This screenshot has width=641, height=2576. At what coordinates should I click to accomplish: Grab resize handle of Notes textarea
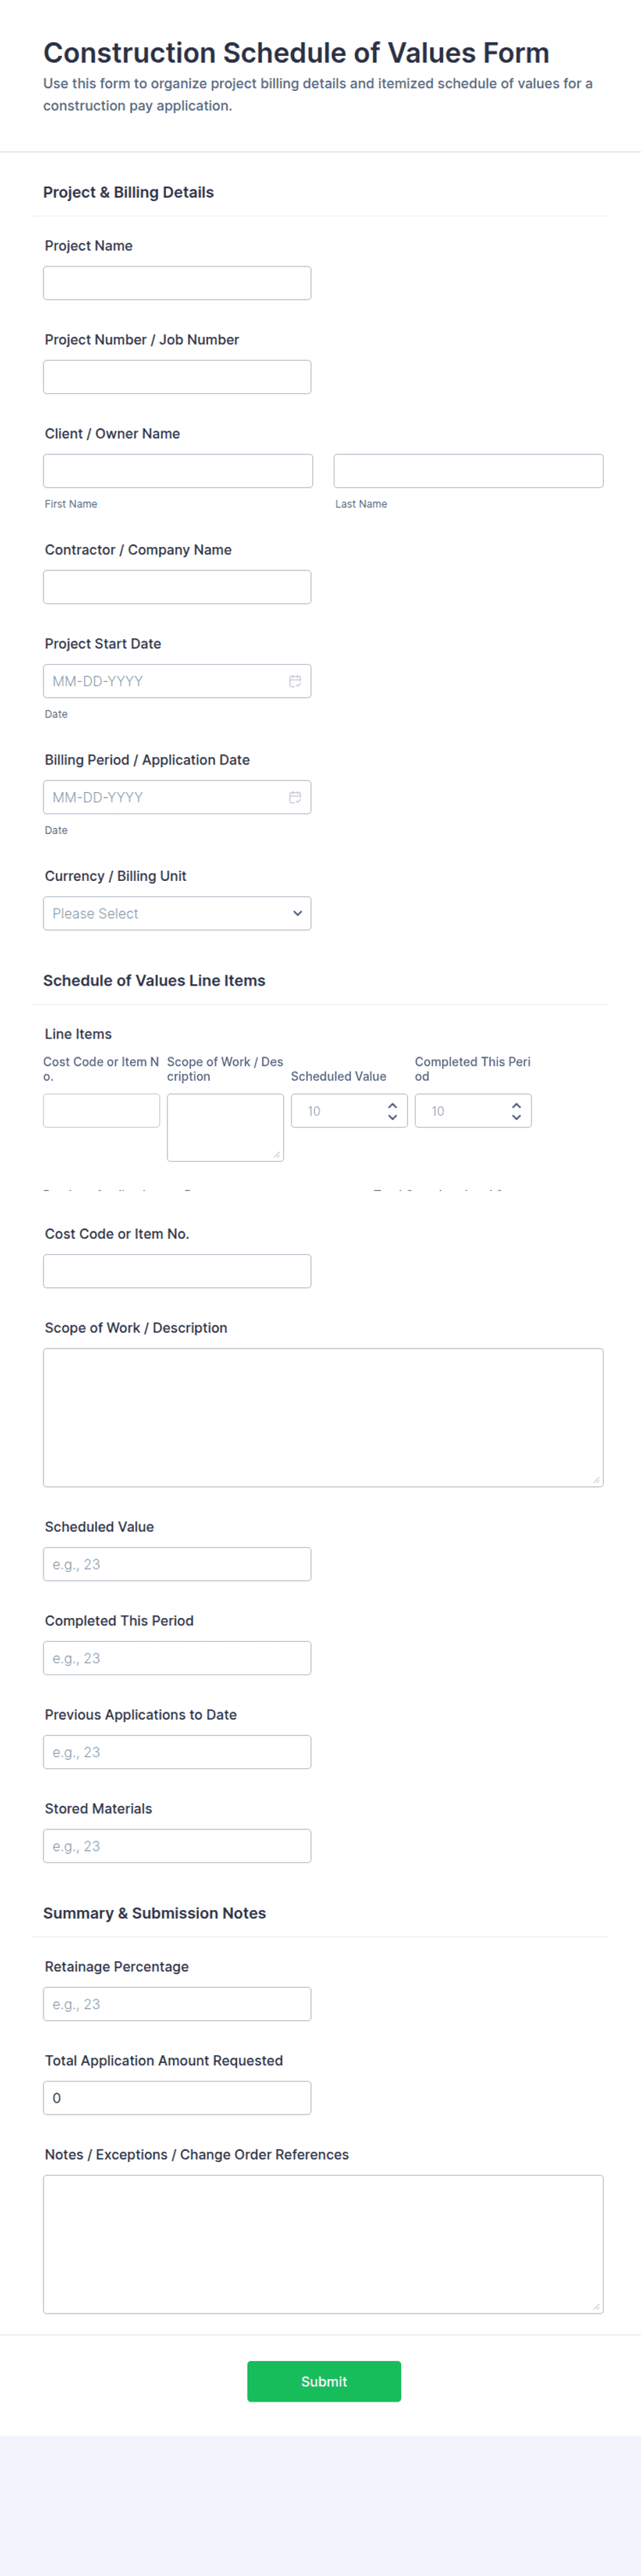596,2306
